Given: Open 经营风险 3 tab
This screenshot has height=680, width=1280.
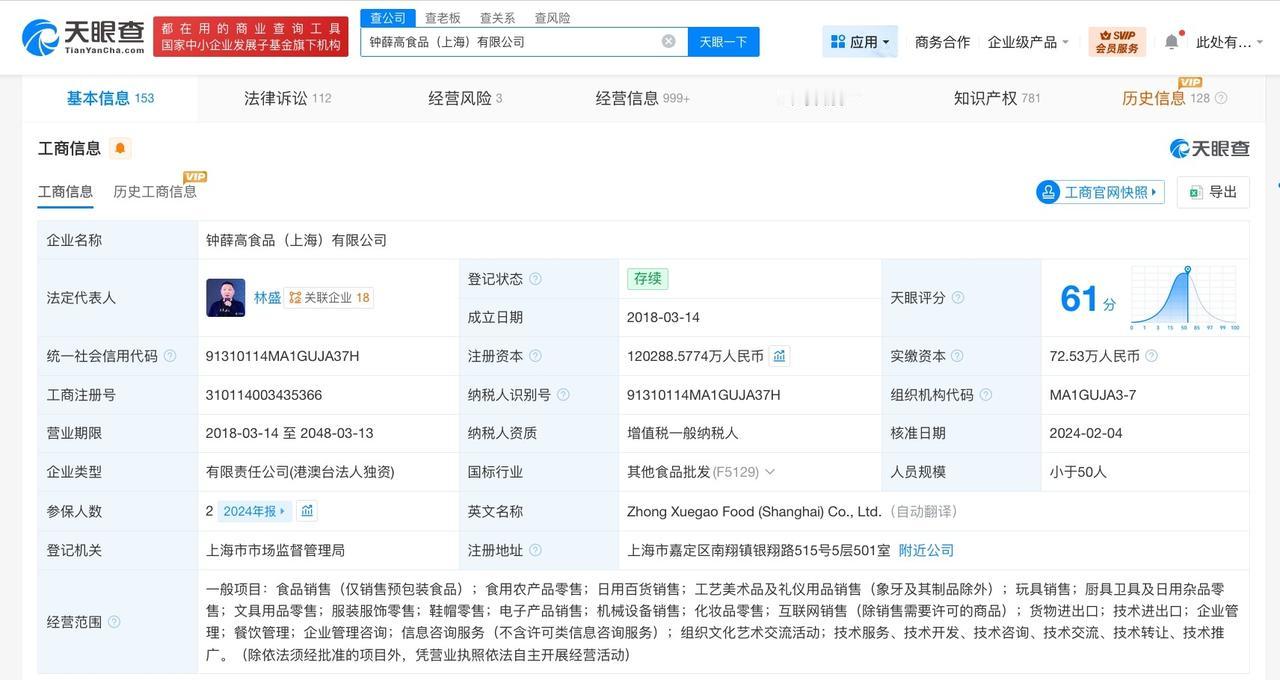Looking at the screenshot, I should coord(465,98).
